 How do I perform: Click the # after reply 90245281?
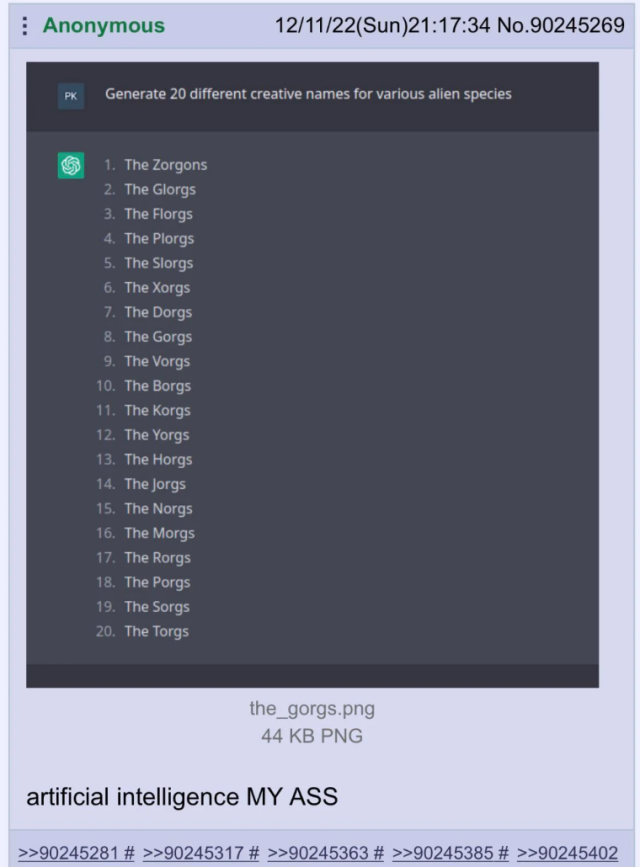point(128,853)
